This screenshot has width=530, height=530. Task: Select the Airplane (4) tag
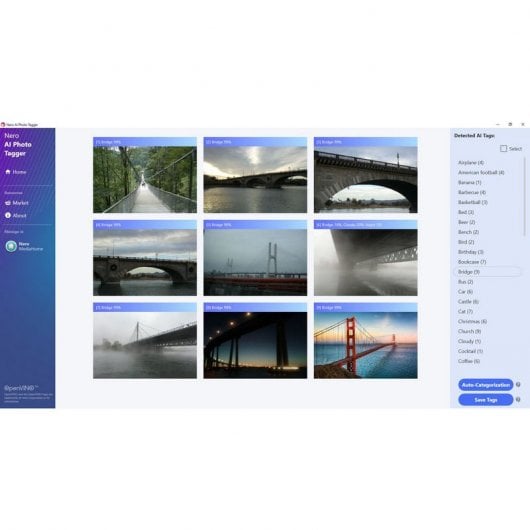(471, 163)
